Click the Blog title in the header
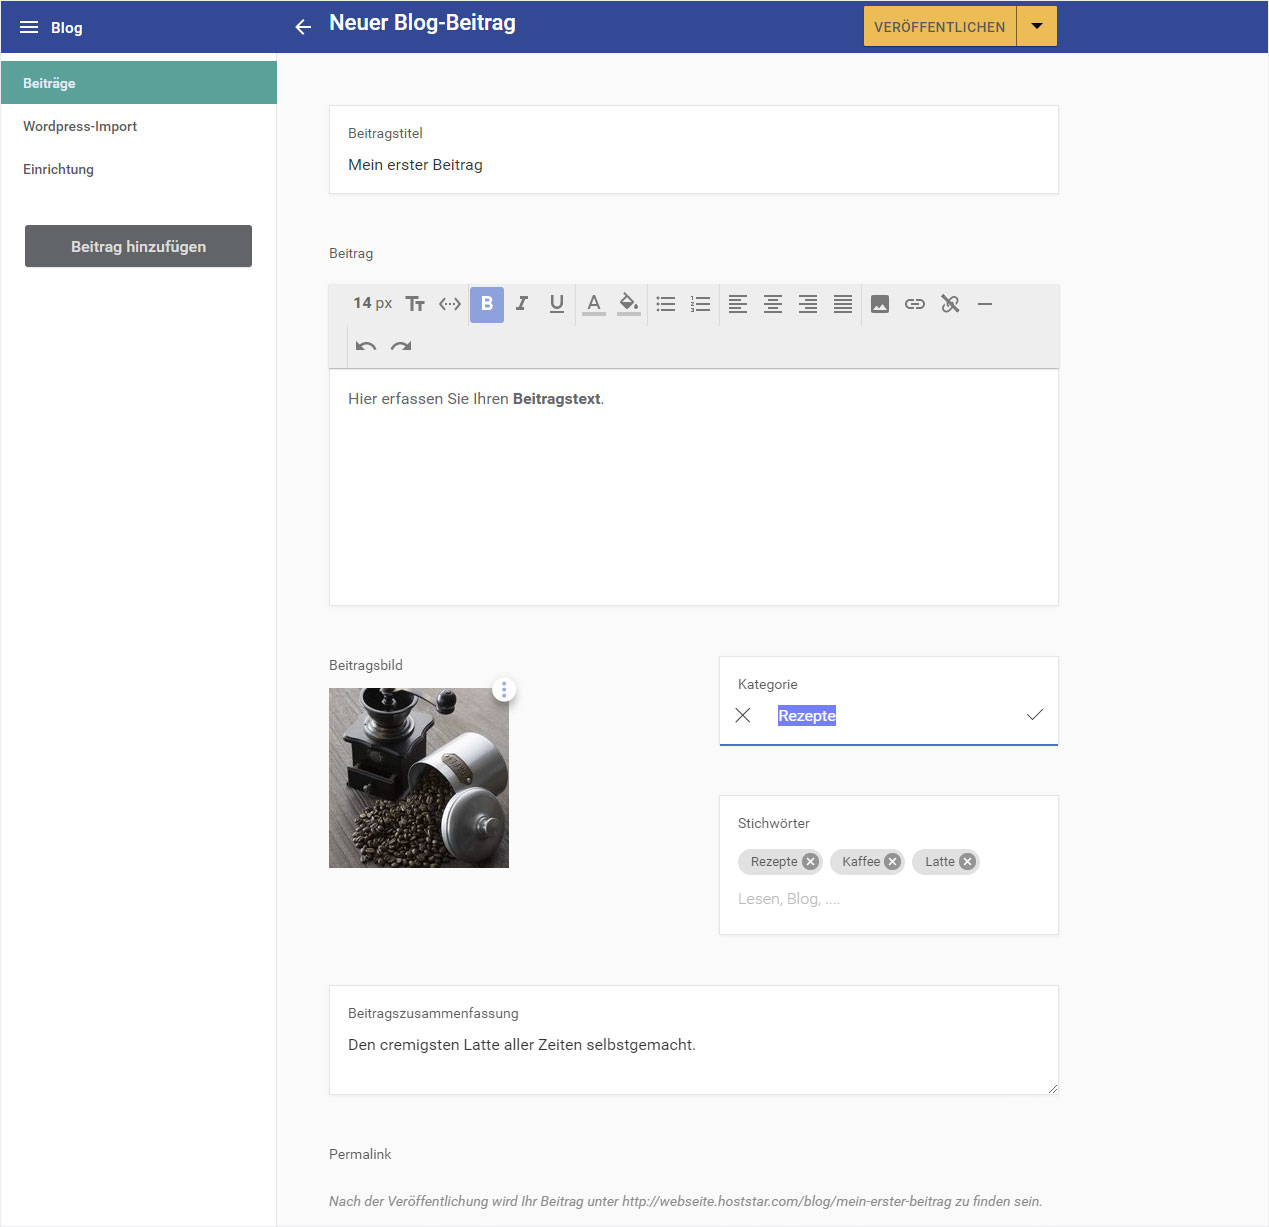Screen dimensions: 1269x1227 67,27
